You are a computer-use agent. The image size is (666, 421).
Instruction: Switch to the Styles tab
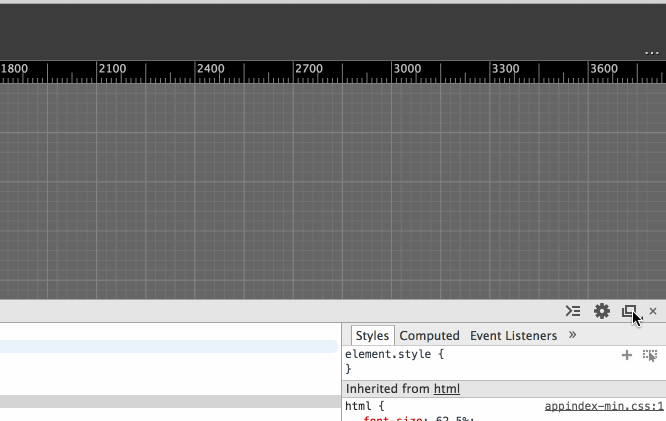pos(372,336)
